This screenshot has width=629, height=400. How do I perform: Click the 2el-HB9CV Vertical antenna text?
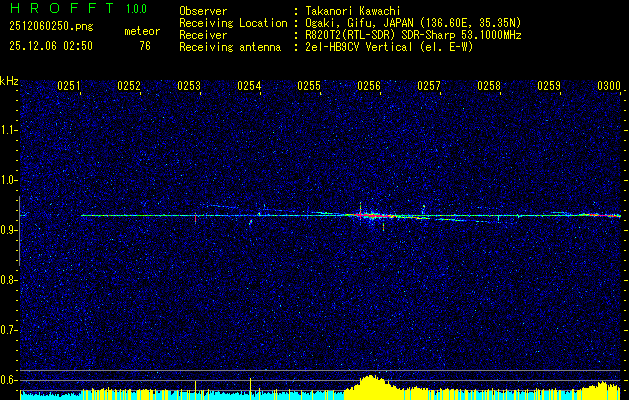point(389,47)
